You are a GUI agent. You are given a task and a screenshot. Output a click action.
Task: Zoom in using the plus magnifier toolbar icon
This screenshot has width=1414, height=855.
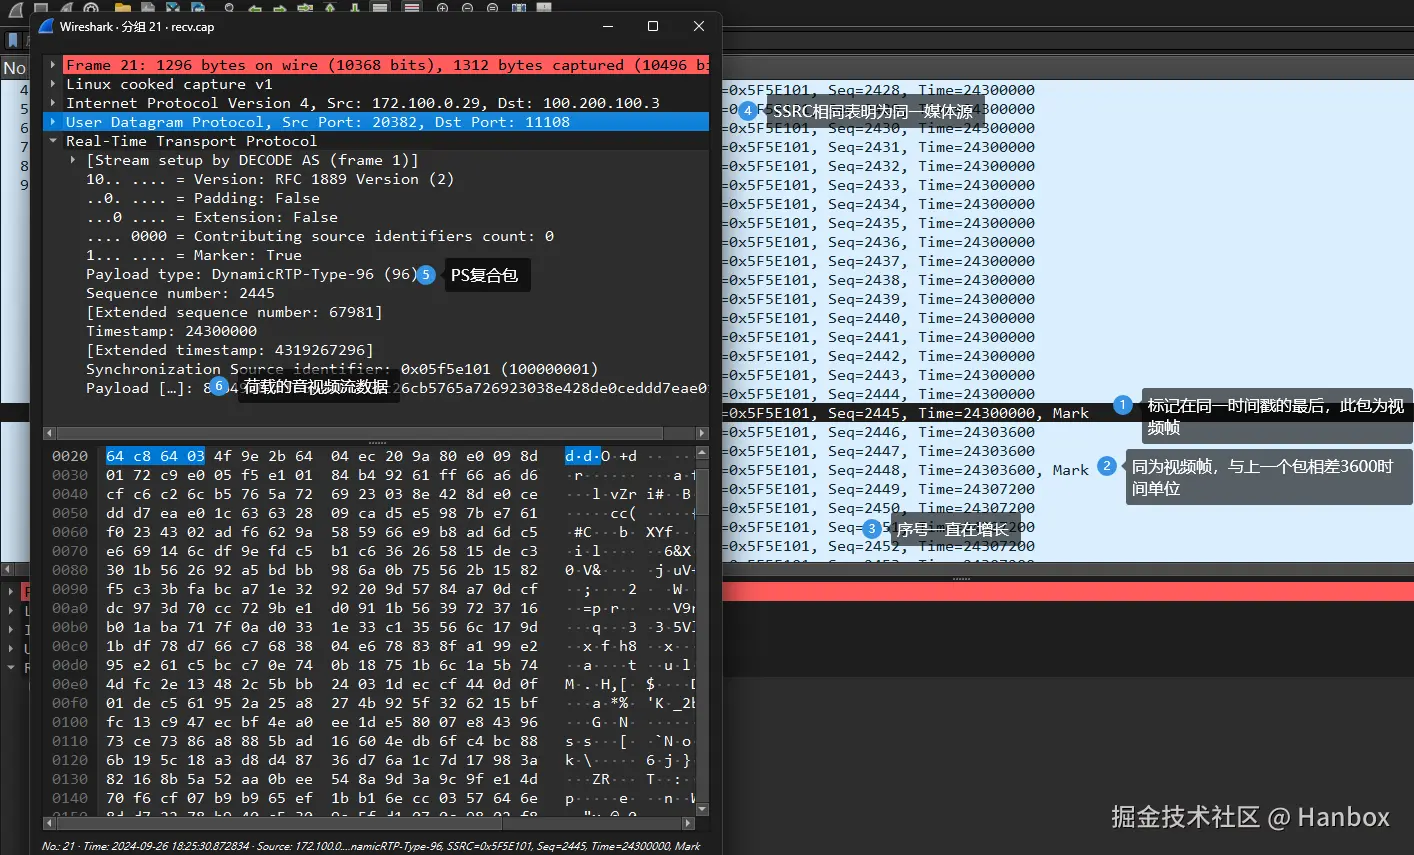[442, 7]
